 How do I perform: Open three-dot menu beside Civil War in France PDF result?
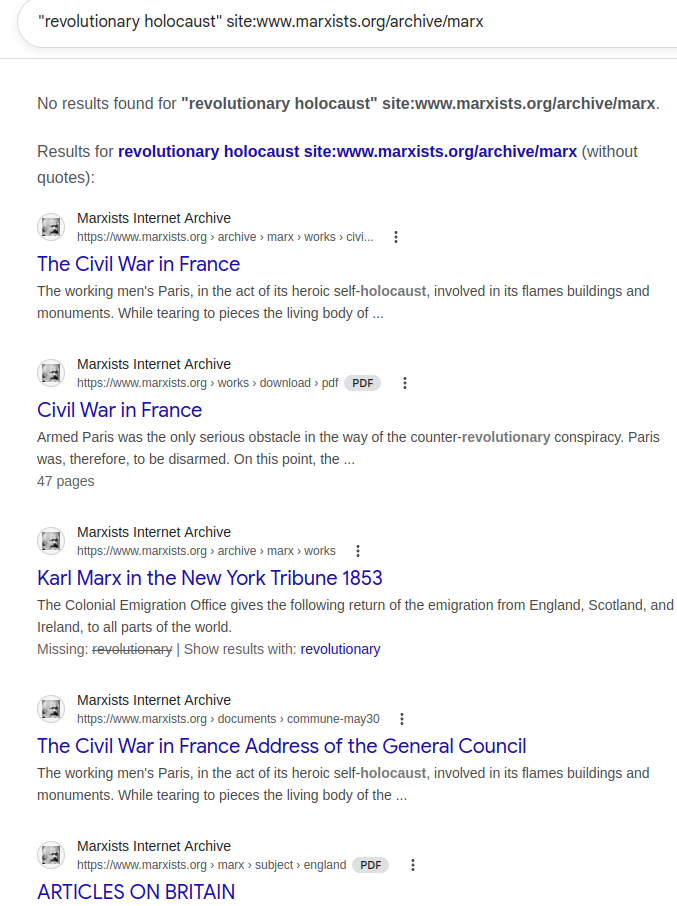tap(405, 383)
